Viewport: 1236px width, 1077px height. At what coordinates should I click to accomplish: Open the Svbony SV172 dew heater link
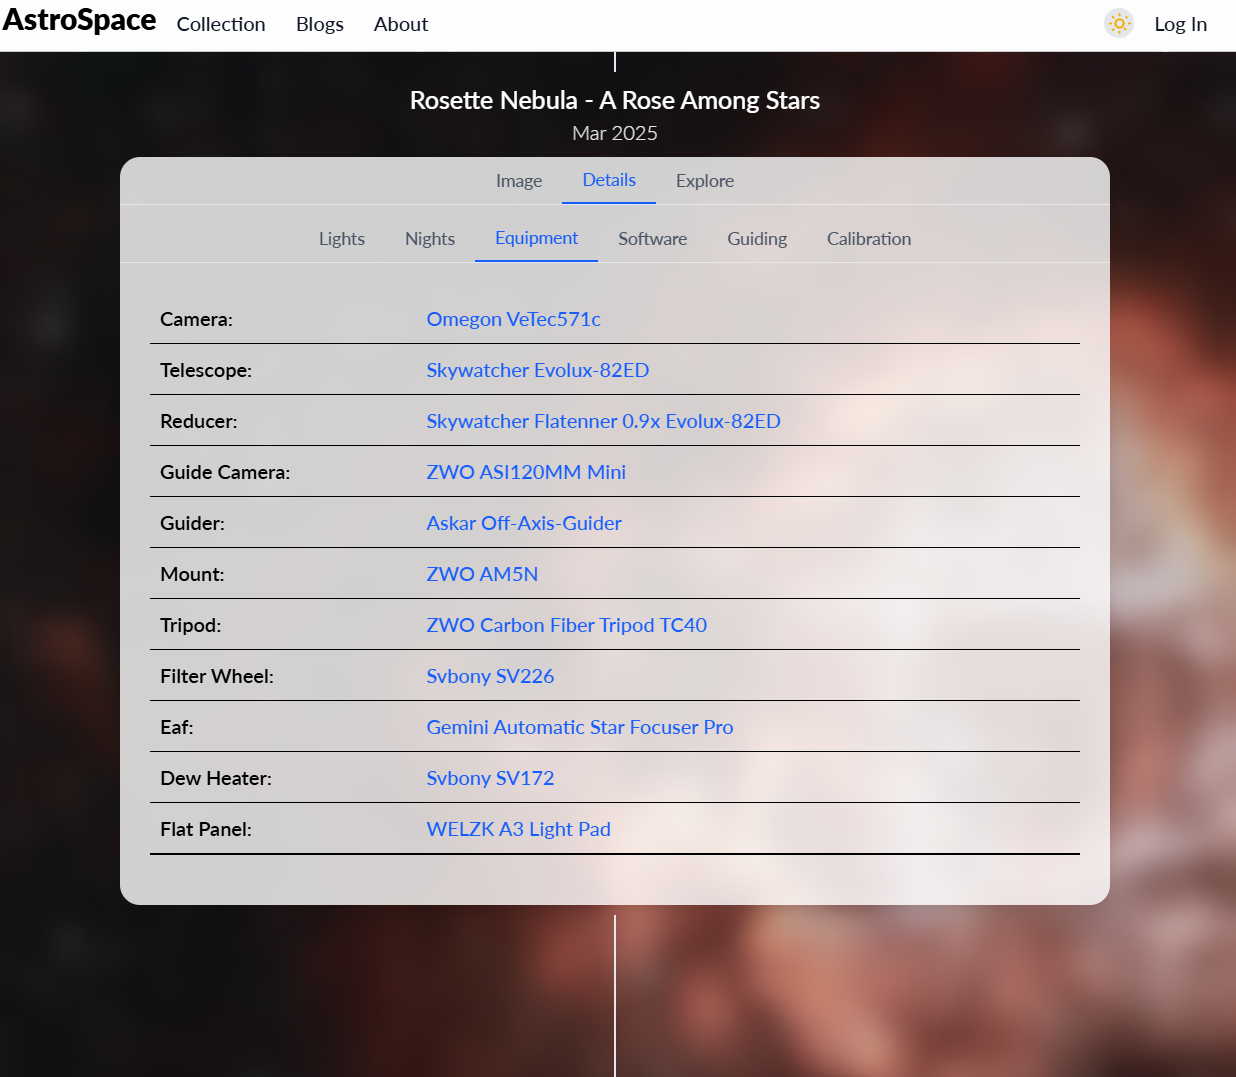[x=491, y=778]
